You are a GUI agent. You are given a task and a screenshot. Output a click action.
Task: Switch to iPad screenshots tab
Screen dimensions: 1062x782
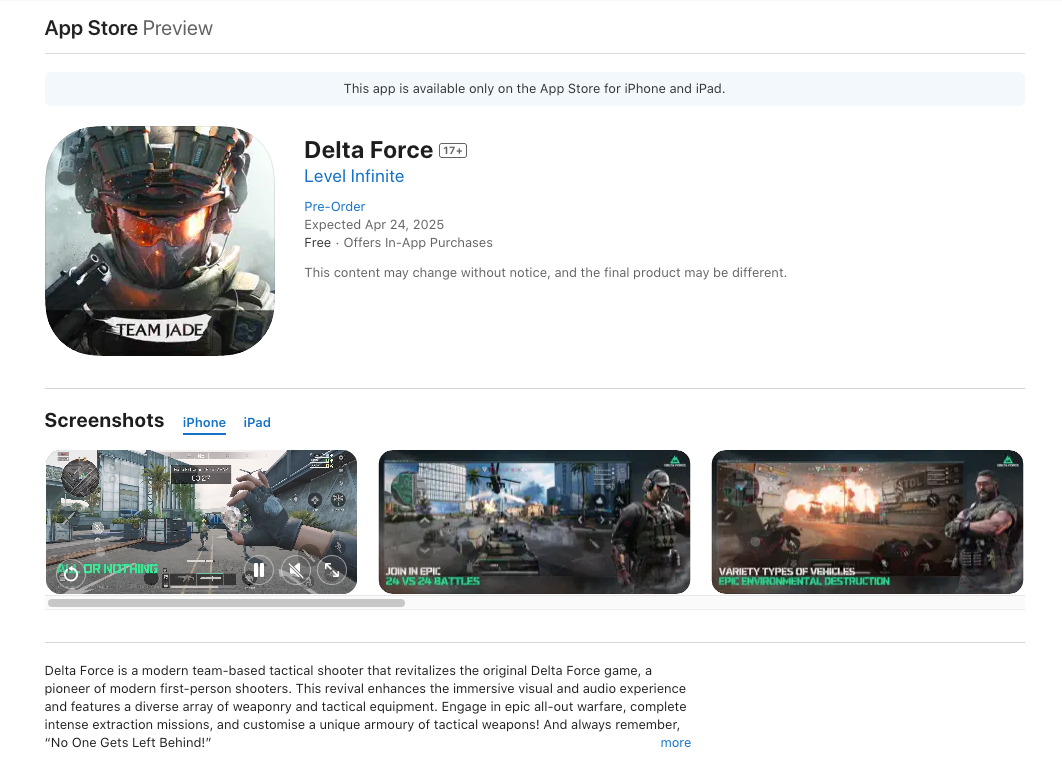pyautogui.click(x=257, y=422)
